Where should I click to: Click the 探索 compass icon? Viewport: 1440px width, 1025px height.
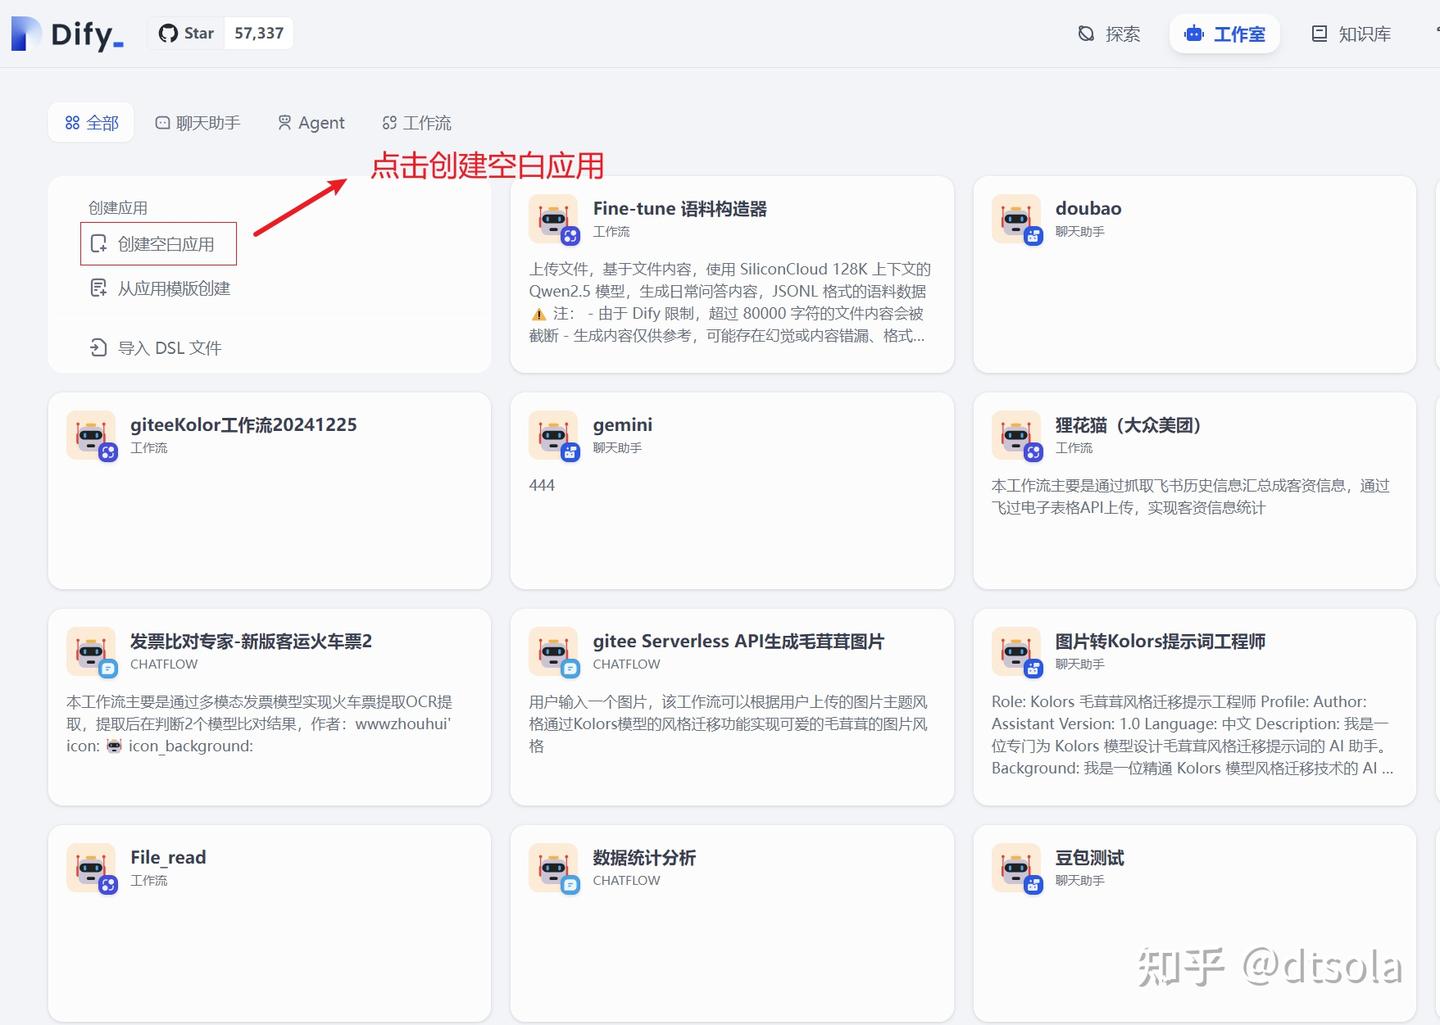1086,34
